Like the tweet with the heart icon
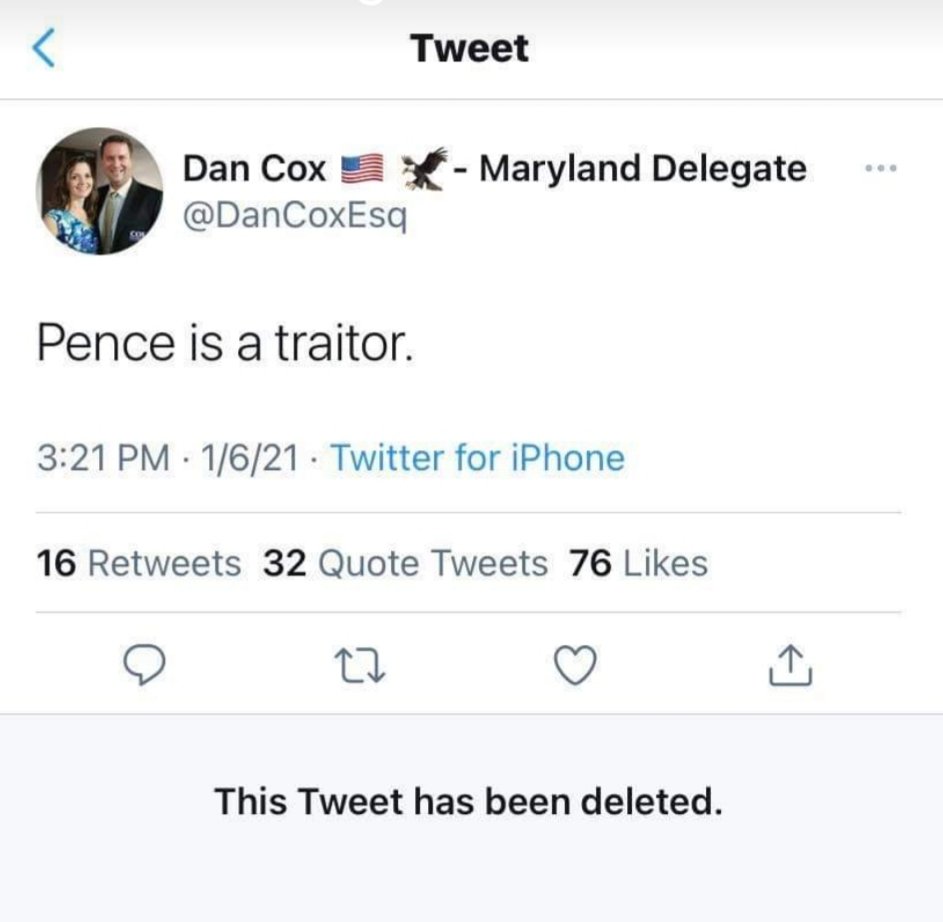This screenshot has height=922, width=943. (576, 666)
